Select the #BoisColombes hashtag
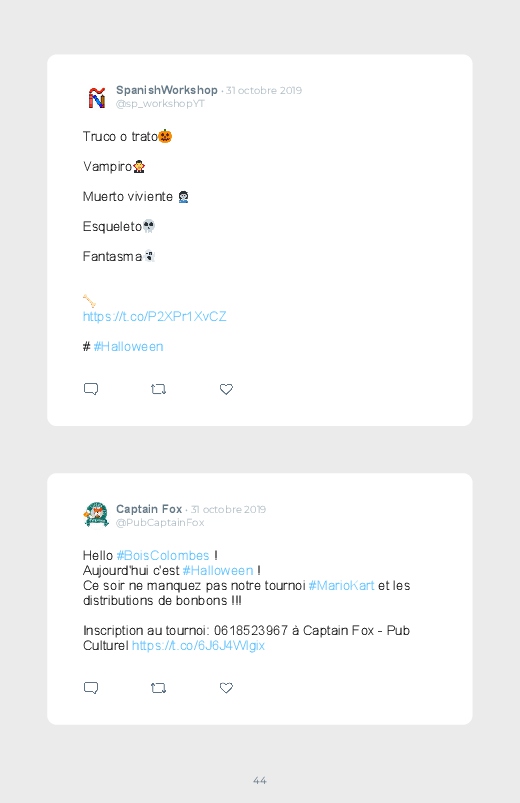The width and height of the screenshot is (520, 803). tap(163, 556)
